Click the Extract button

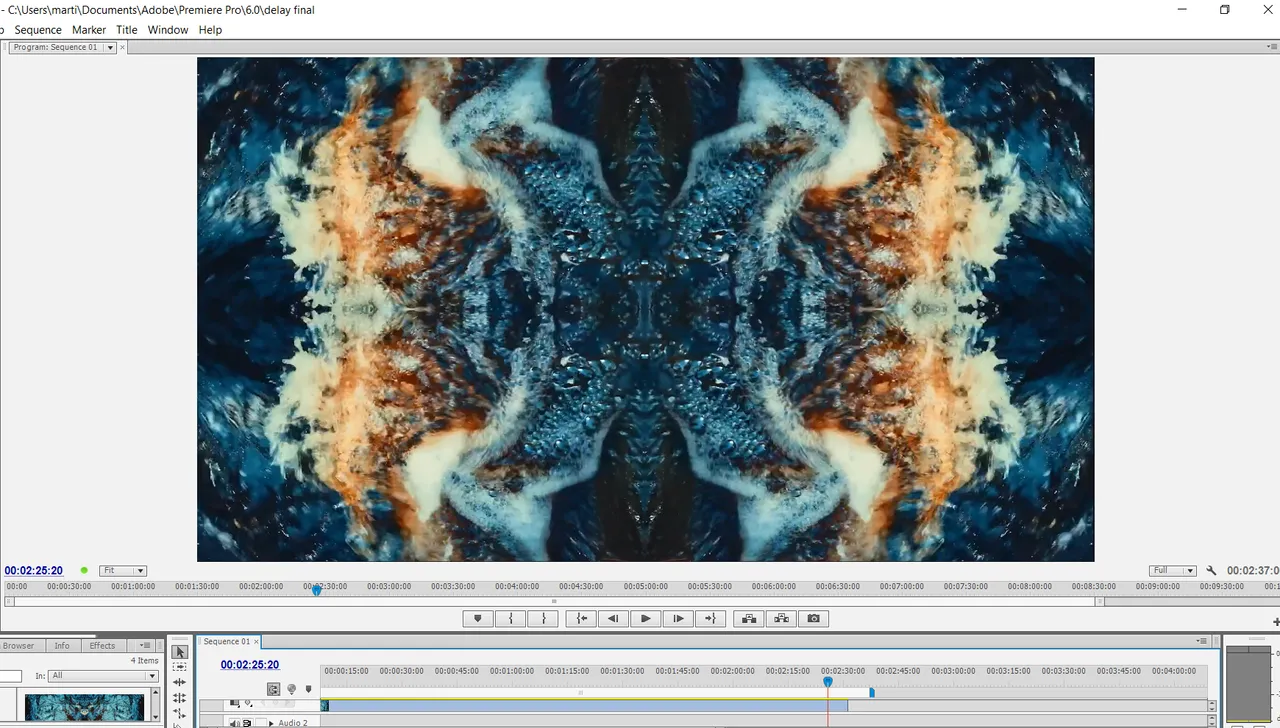tap(781, 619)
